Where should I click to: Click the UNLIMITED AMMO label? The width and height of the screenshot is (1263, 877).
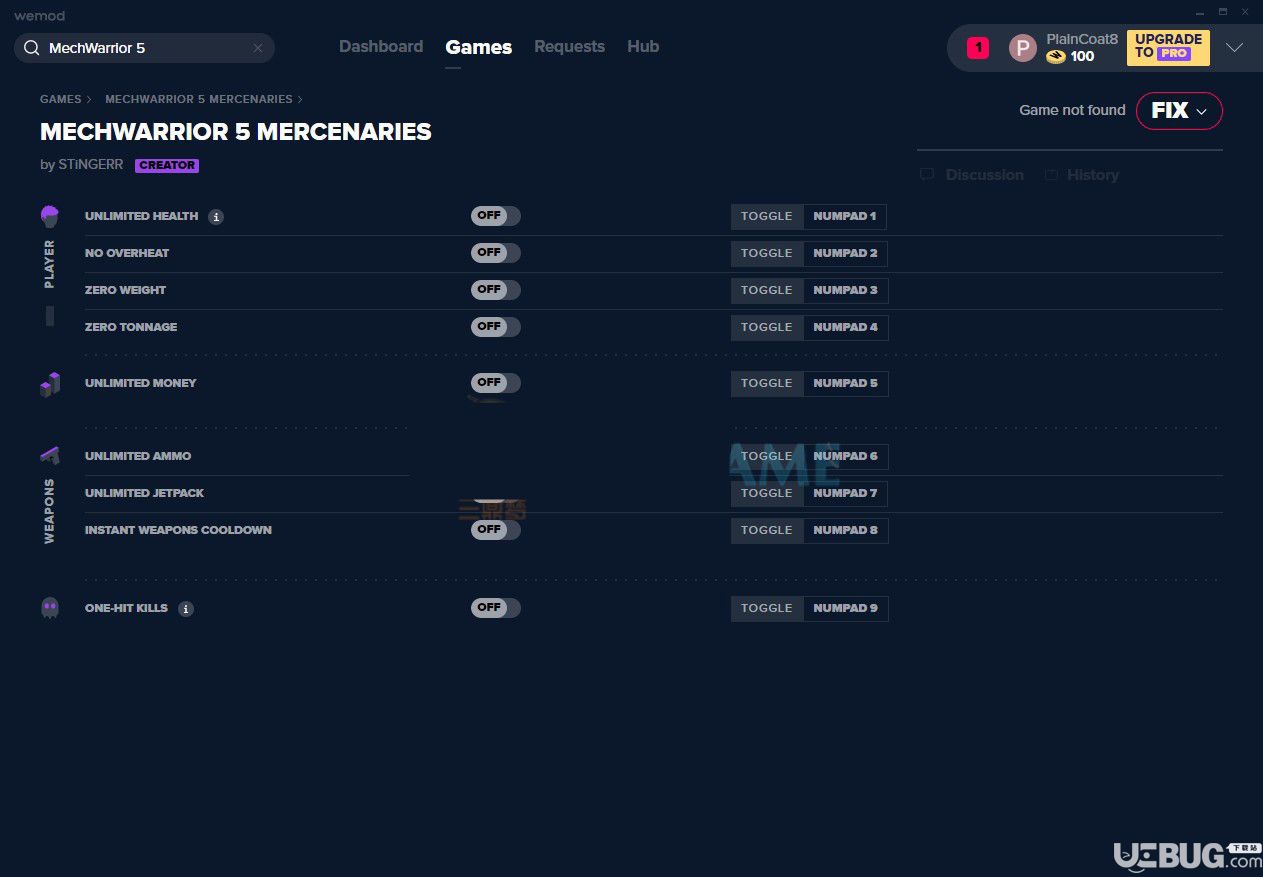138,456
